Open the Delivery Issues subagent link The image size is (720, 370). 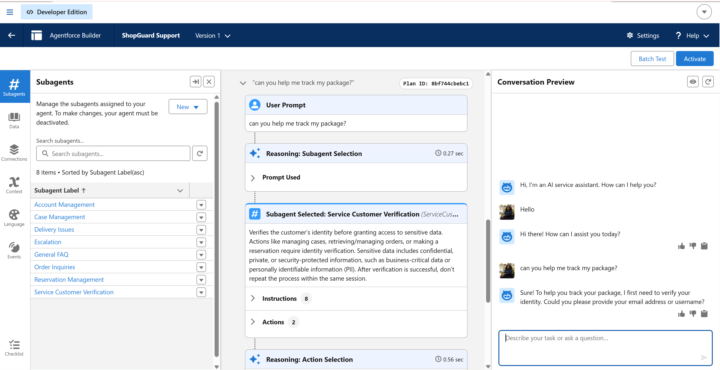[54, 230]
